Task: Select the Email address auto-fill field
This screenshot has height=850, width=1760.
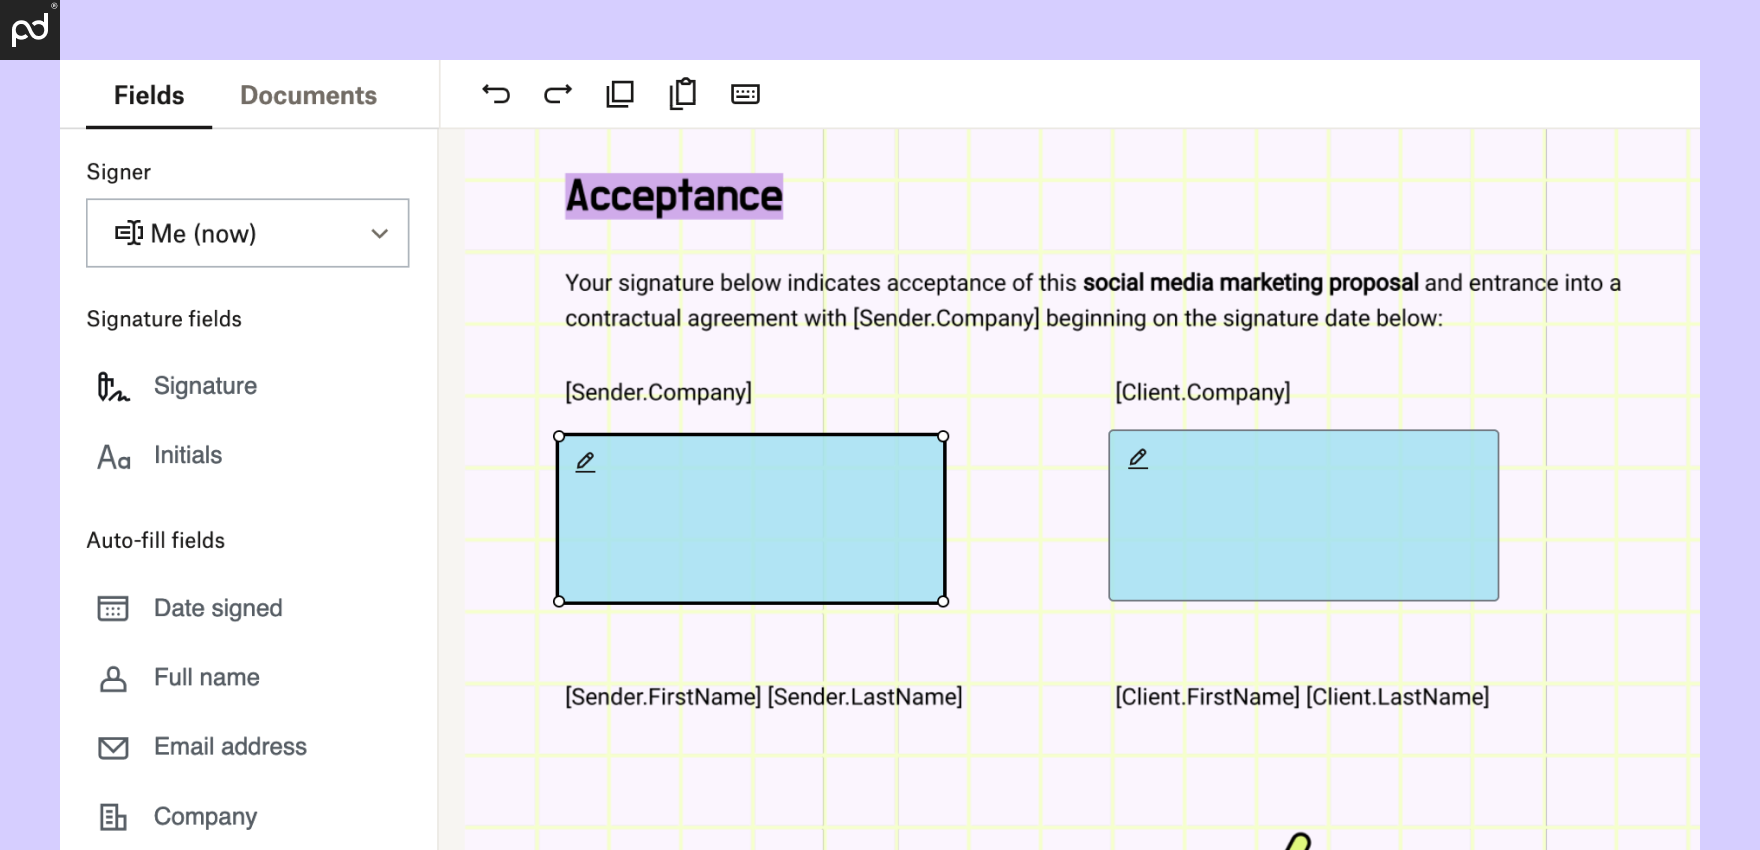Action: [x=230, y=747]
